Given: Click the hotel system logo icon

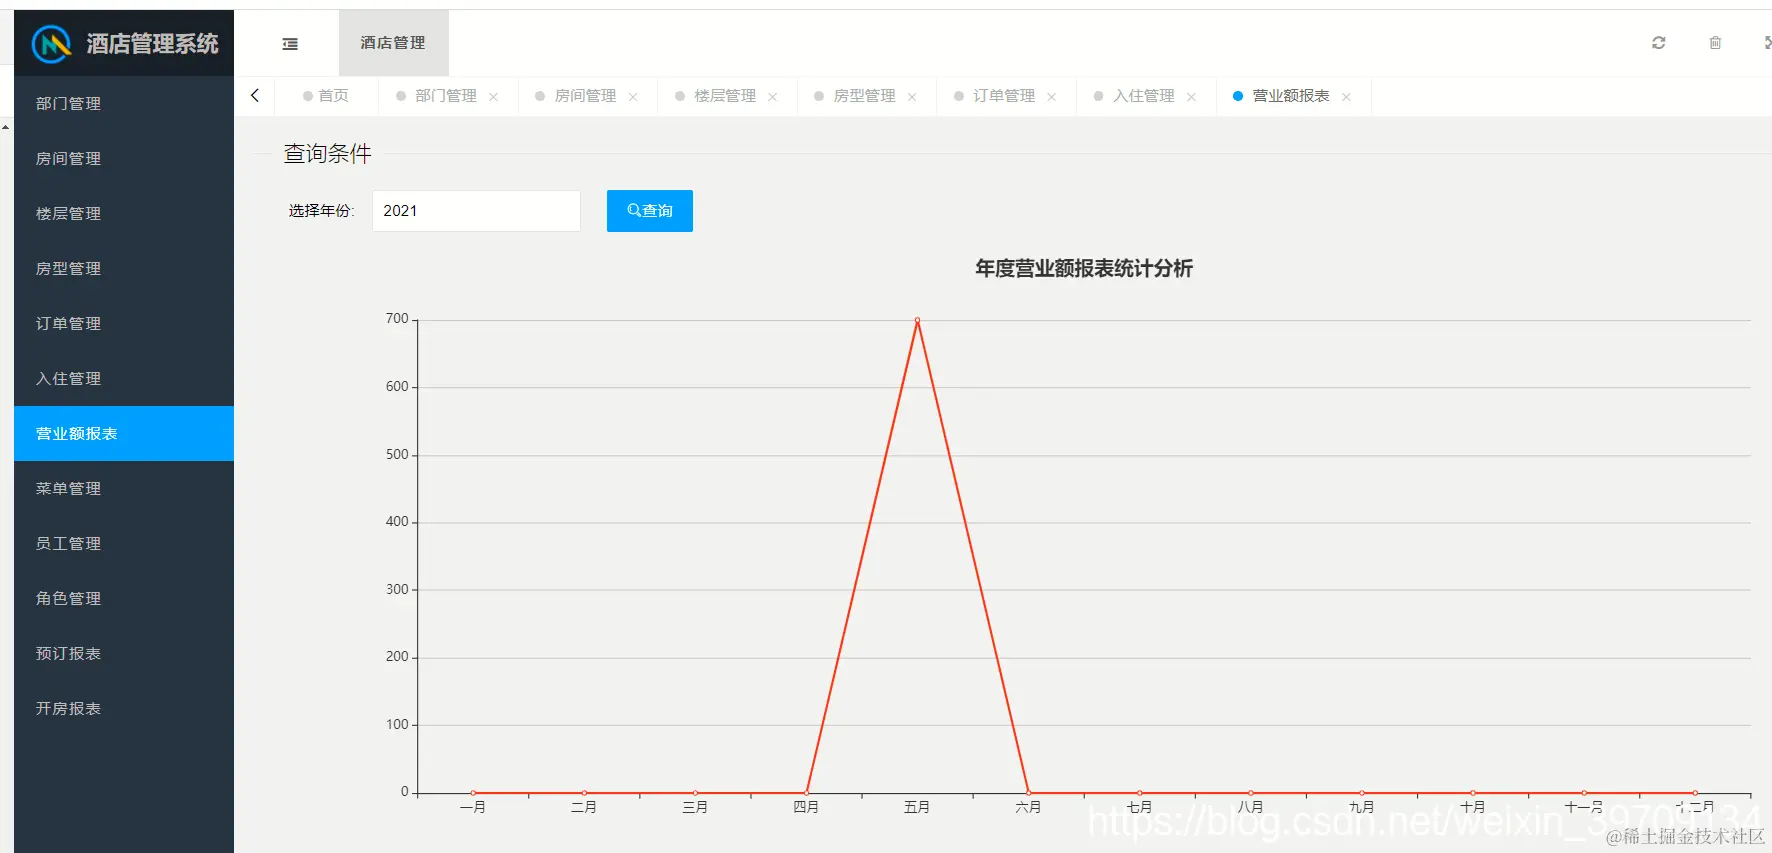Looking at the screenshot, I should [51, 43].
